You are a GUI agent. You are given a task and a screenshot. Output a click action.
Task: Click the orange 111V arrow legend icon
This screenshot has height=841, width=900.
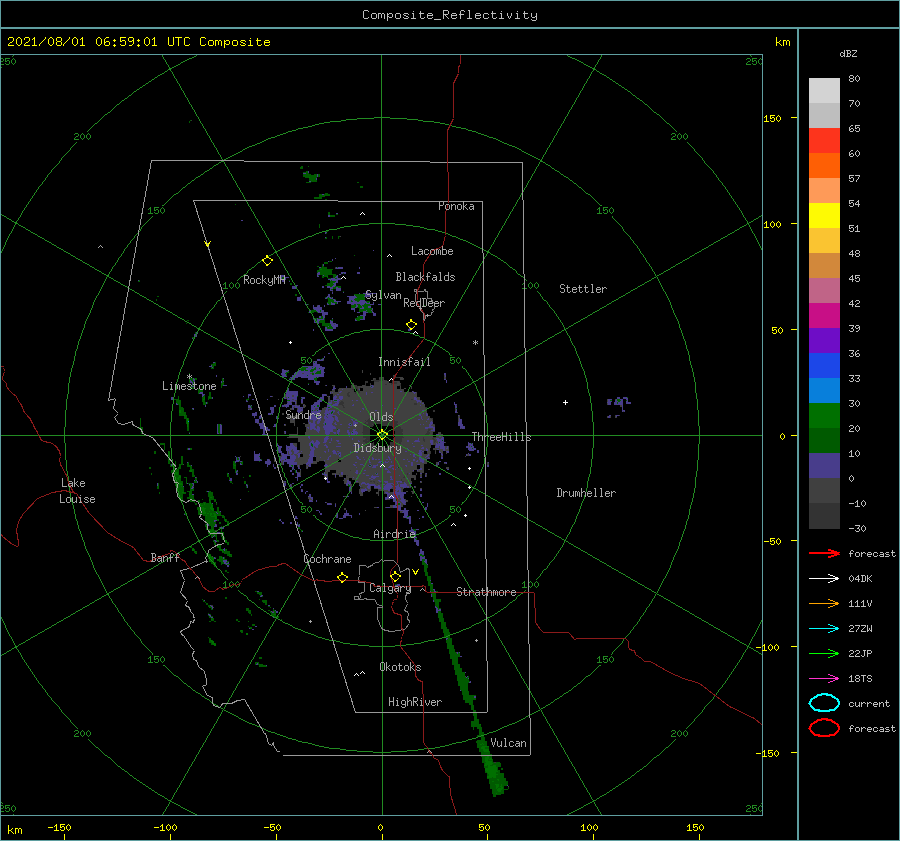pos(824,603)
